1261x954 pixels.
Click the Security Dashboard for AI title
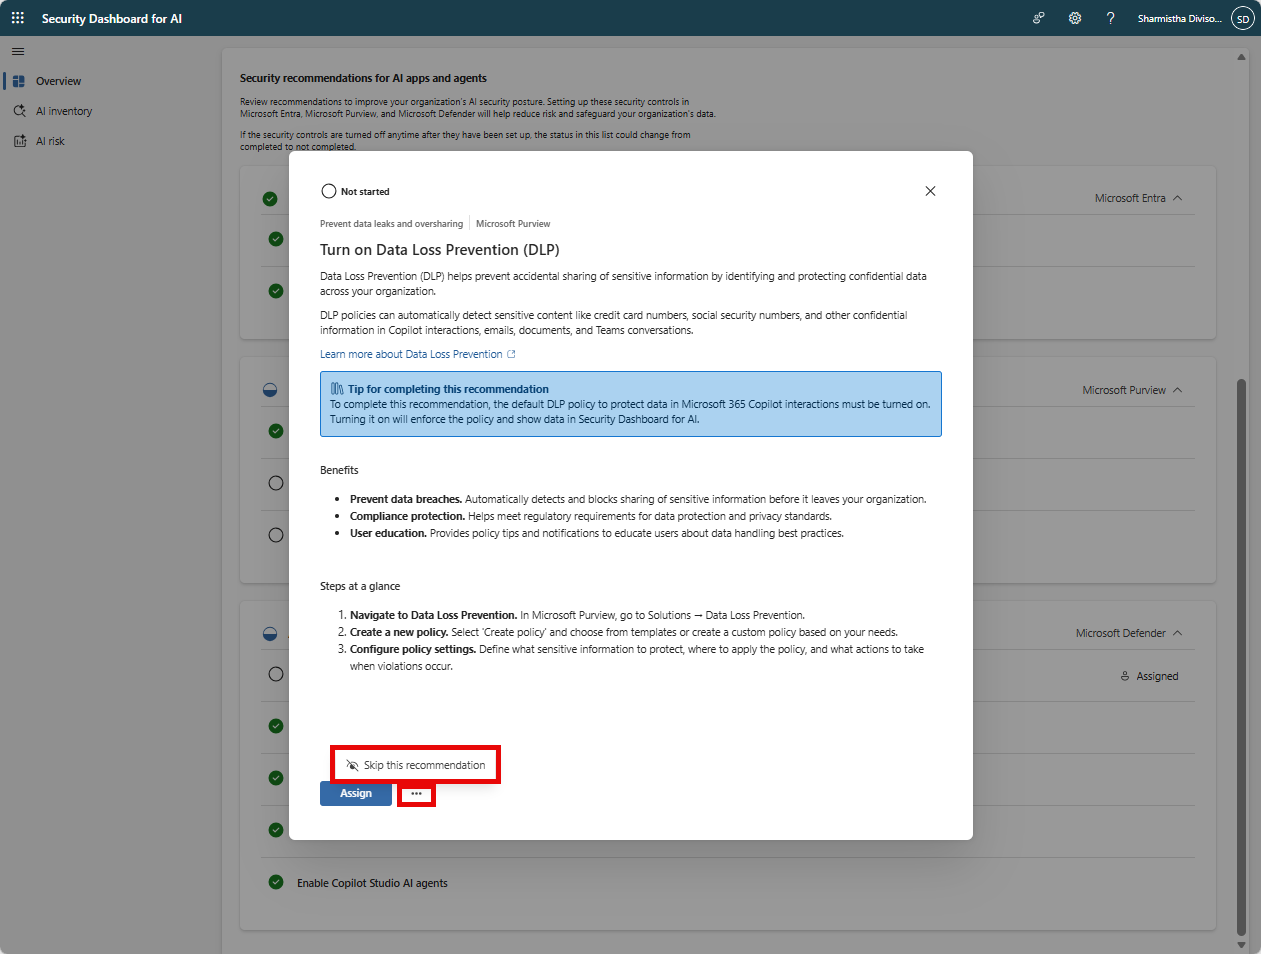tap(112, 18)
